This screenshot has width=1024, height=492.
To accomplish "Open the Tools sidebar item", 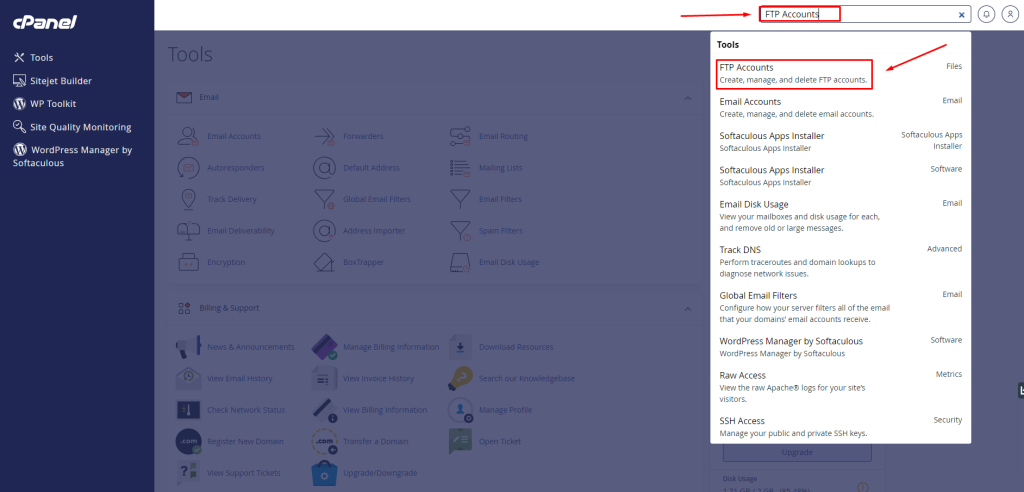I will [33, 57].
